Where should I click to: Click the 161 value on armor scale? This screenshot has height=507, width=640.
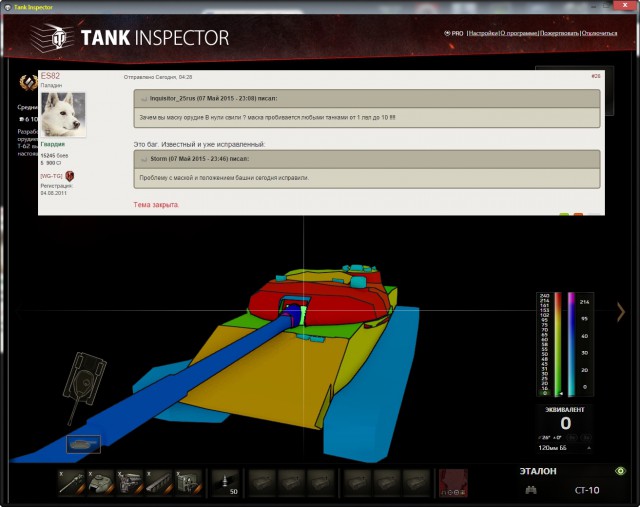pos(544,305)
